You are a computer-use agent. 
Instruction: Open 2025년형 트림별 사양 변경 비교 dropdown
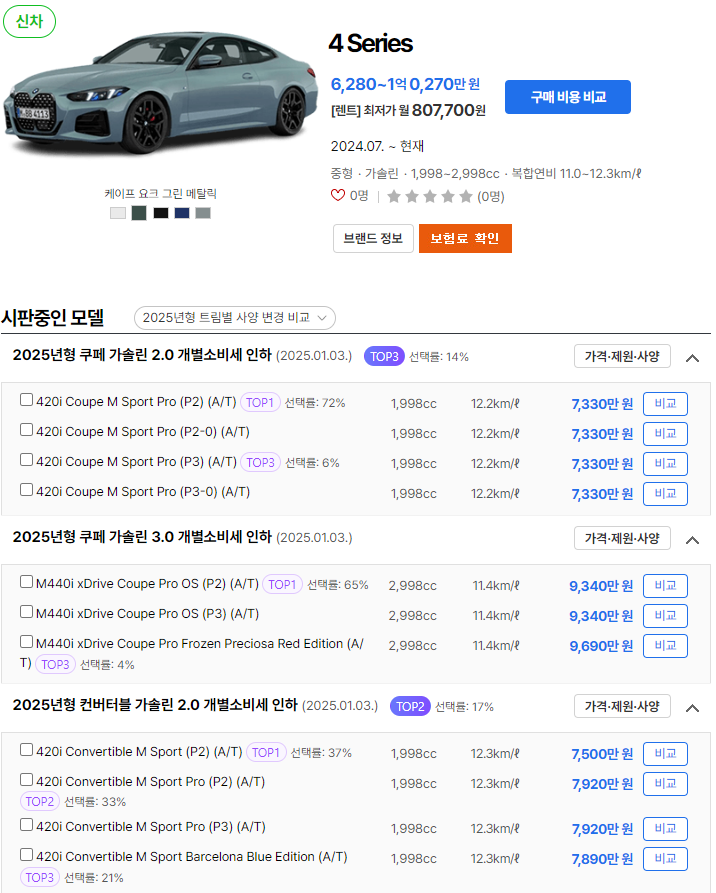[x=235, y=318]
